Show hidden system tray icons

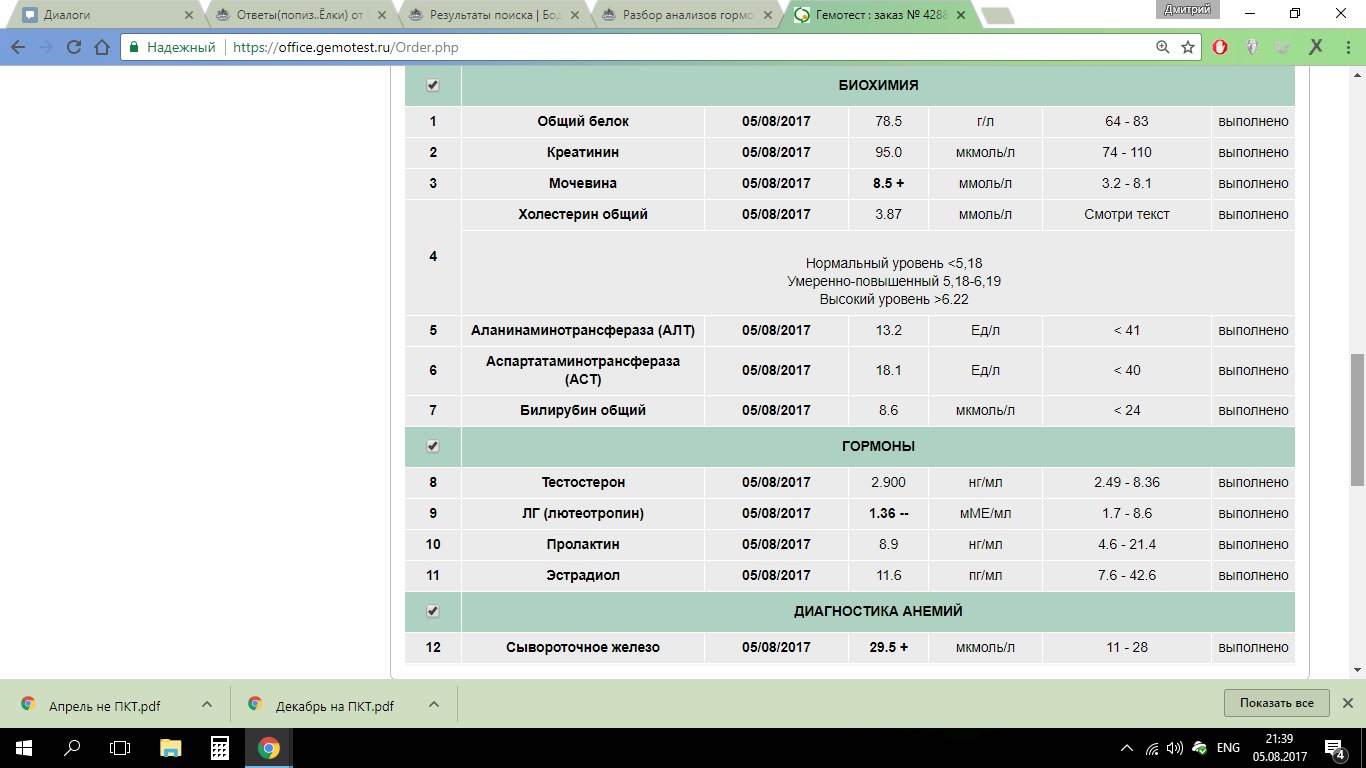pyautogui.click(x=1127, y=748)
